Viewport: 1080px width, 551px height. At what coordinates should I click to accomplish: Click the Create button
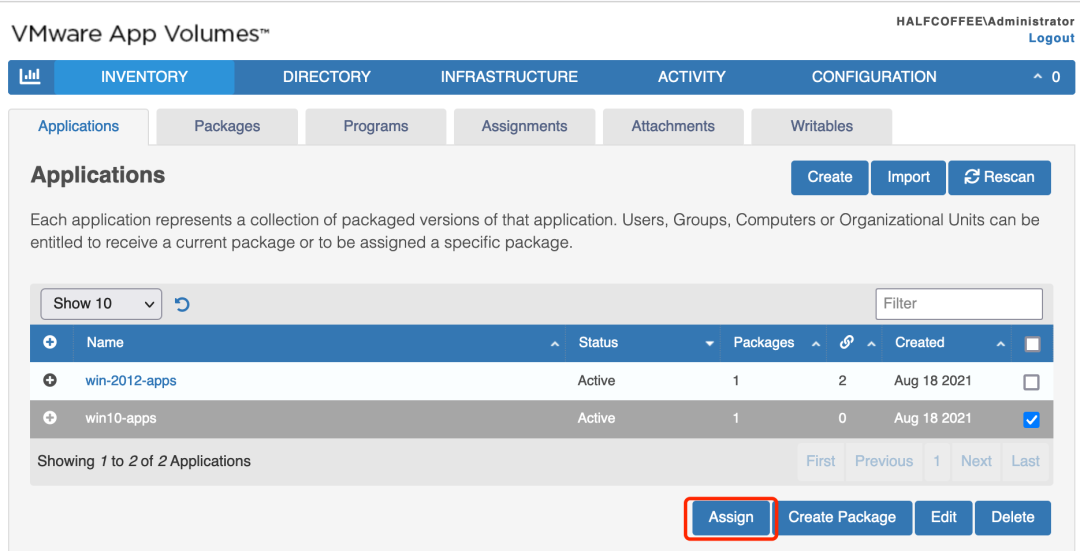tap(830, 177)
